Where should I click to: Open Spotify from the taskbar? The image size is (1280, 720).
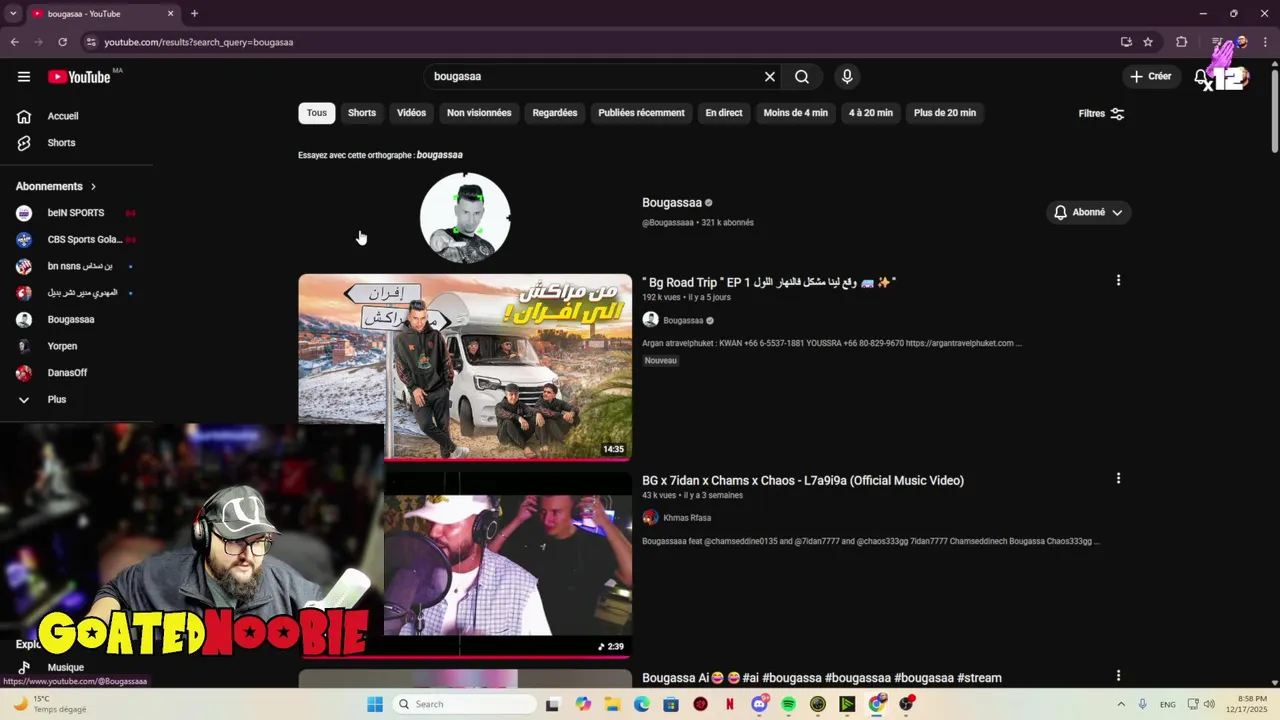coord(788,704)
